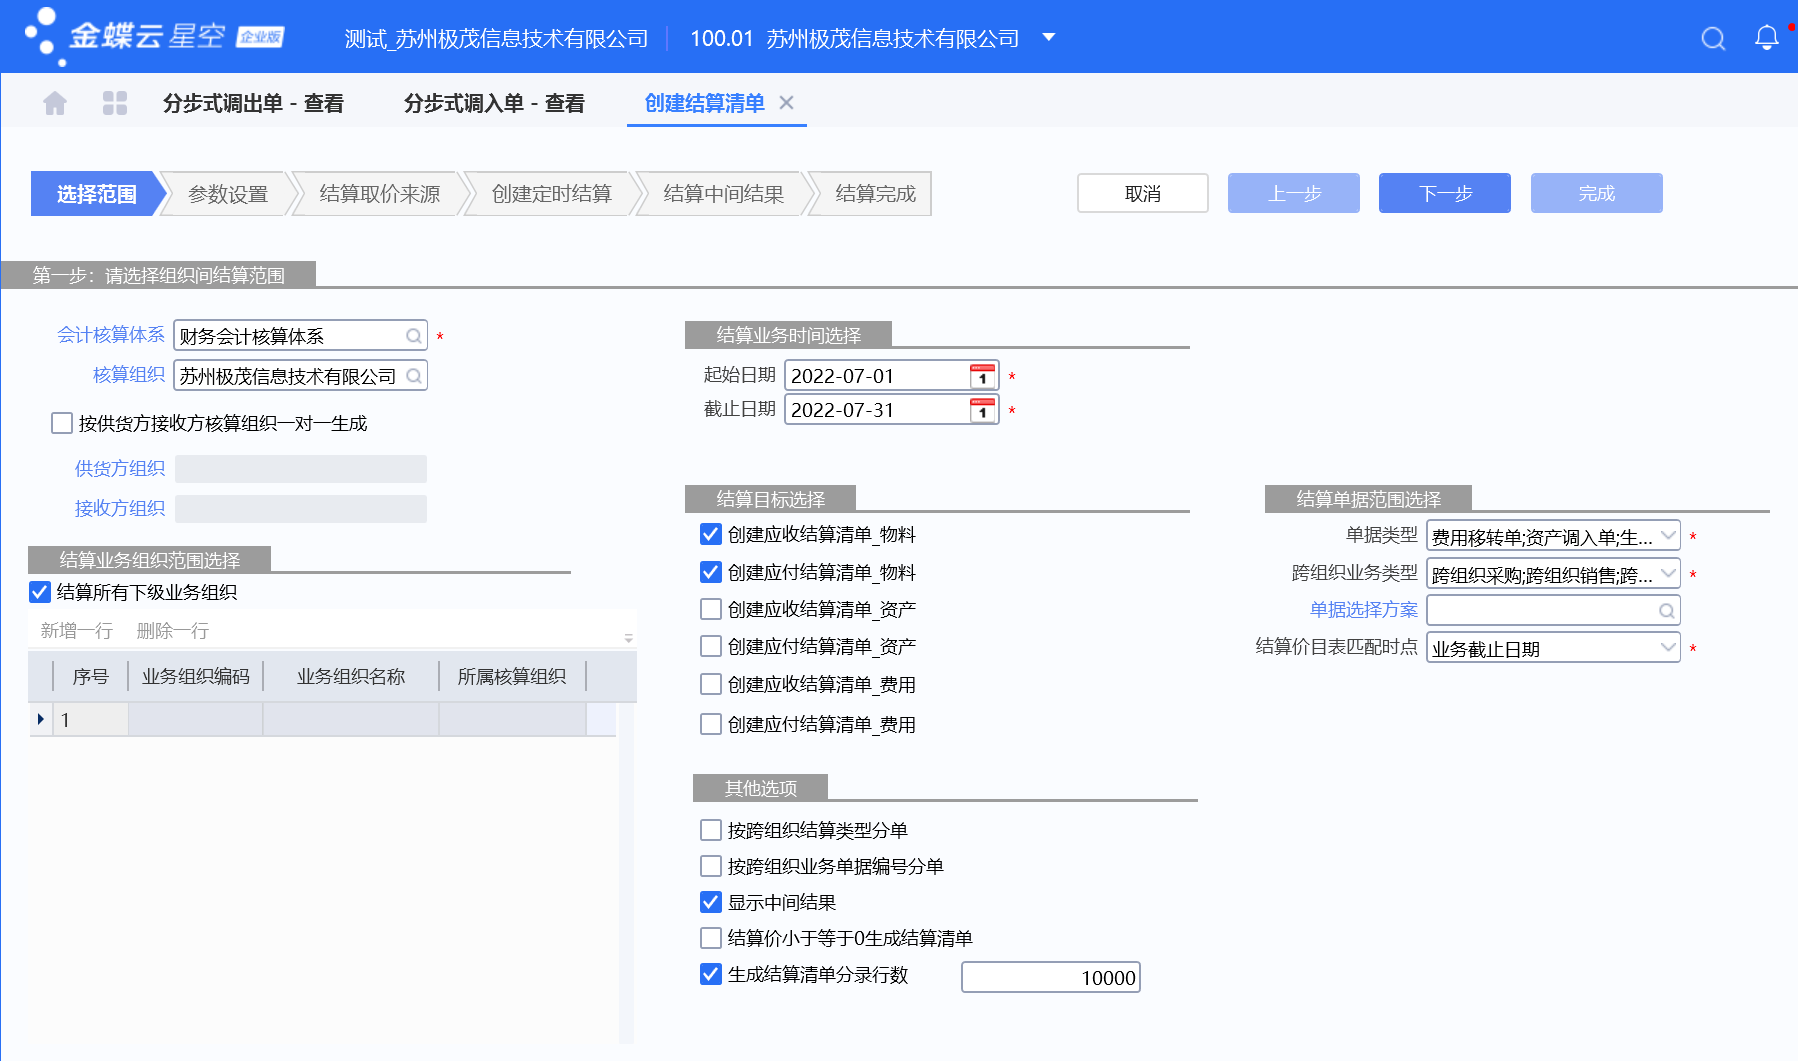Click the 下一步 button
Viewport: 1798px width, 1061px height.
[1445, 193]
